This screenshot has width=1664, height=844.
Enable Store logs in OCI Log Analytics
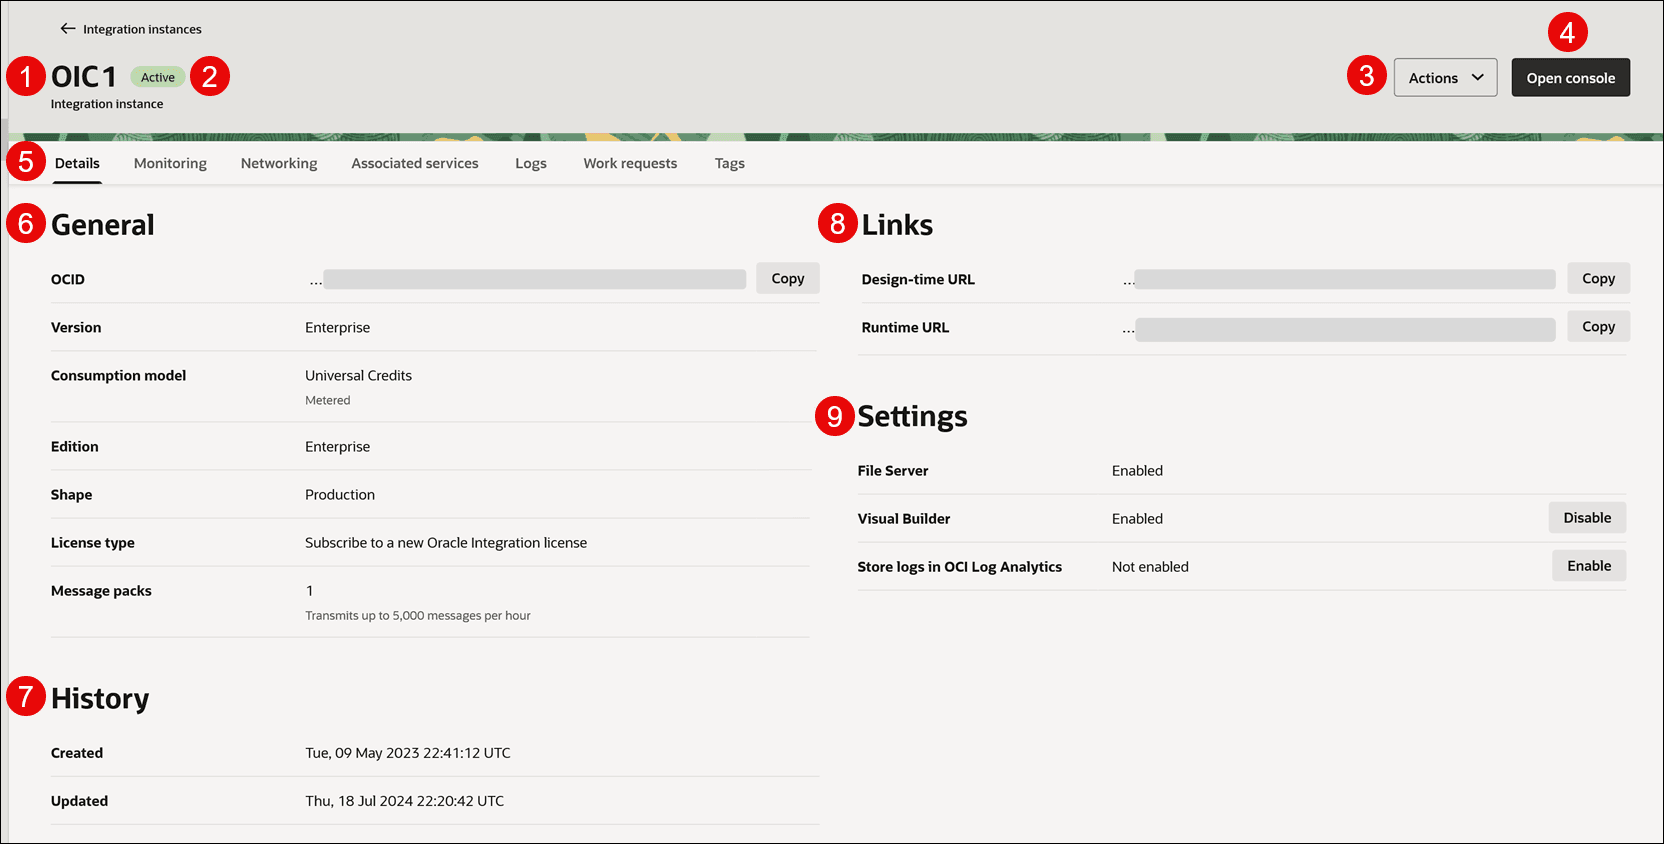[1589, 566]
